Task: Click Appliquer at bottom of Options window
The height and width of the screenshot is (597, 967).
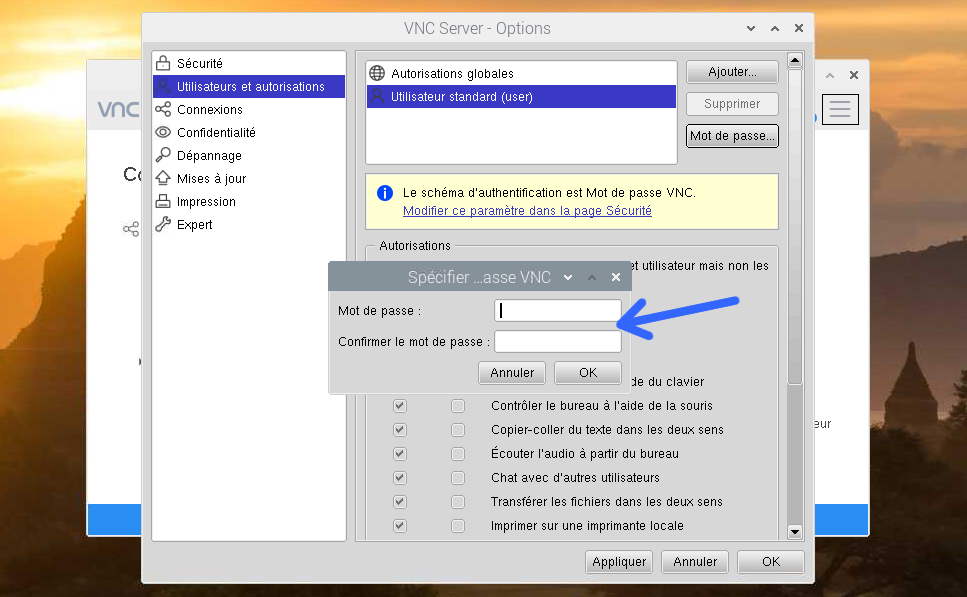Action: pos(619,562)
